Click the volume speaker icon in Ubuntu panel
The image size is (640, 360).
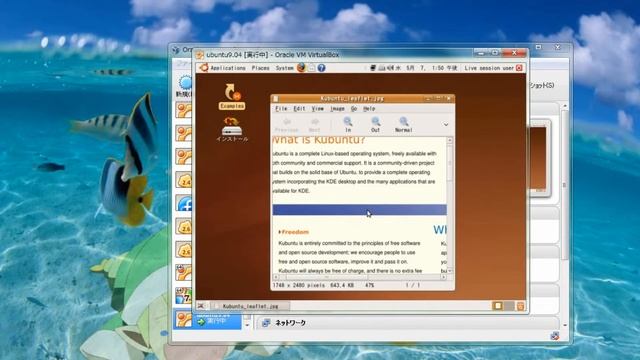tap(389, 68)
